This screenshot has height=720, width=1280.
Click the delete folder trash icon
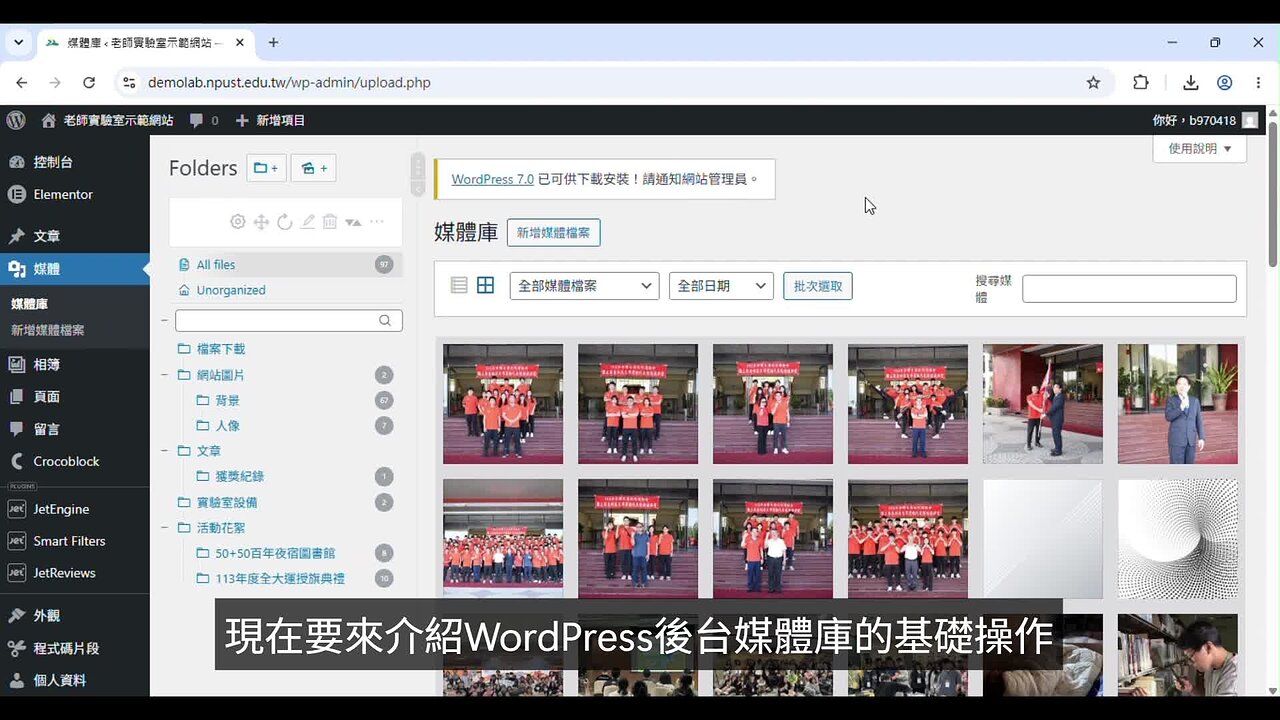pyautogui.click(x=329, y=222)
